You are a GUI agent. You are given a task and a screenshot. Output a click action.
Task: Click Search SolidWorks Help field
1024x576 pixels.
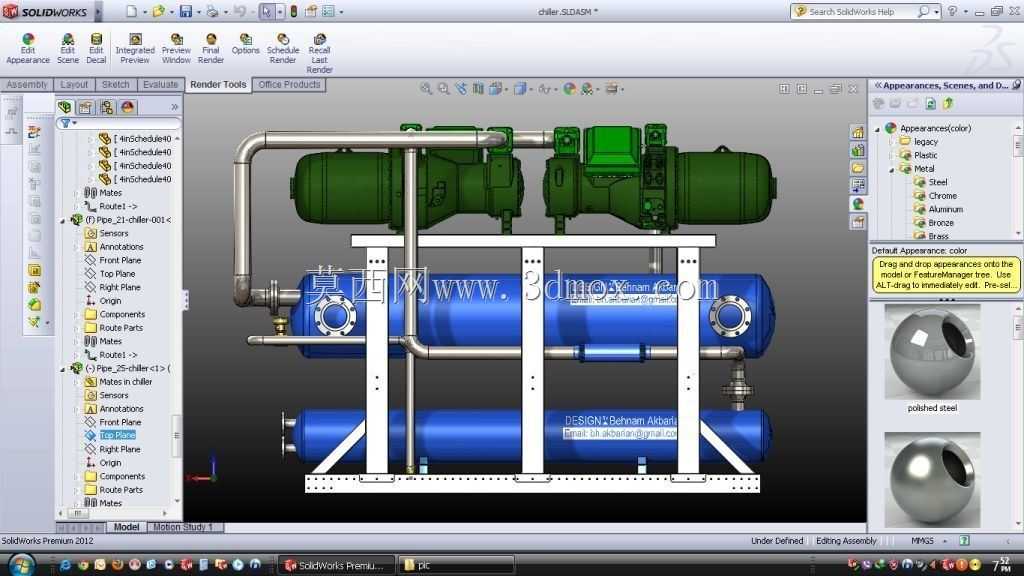856,12
